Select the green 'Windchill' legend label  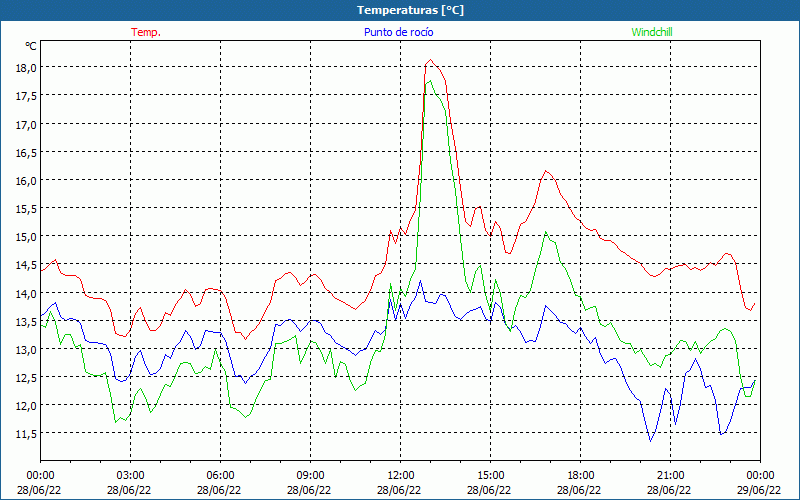click(x=652, y=32)
